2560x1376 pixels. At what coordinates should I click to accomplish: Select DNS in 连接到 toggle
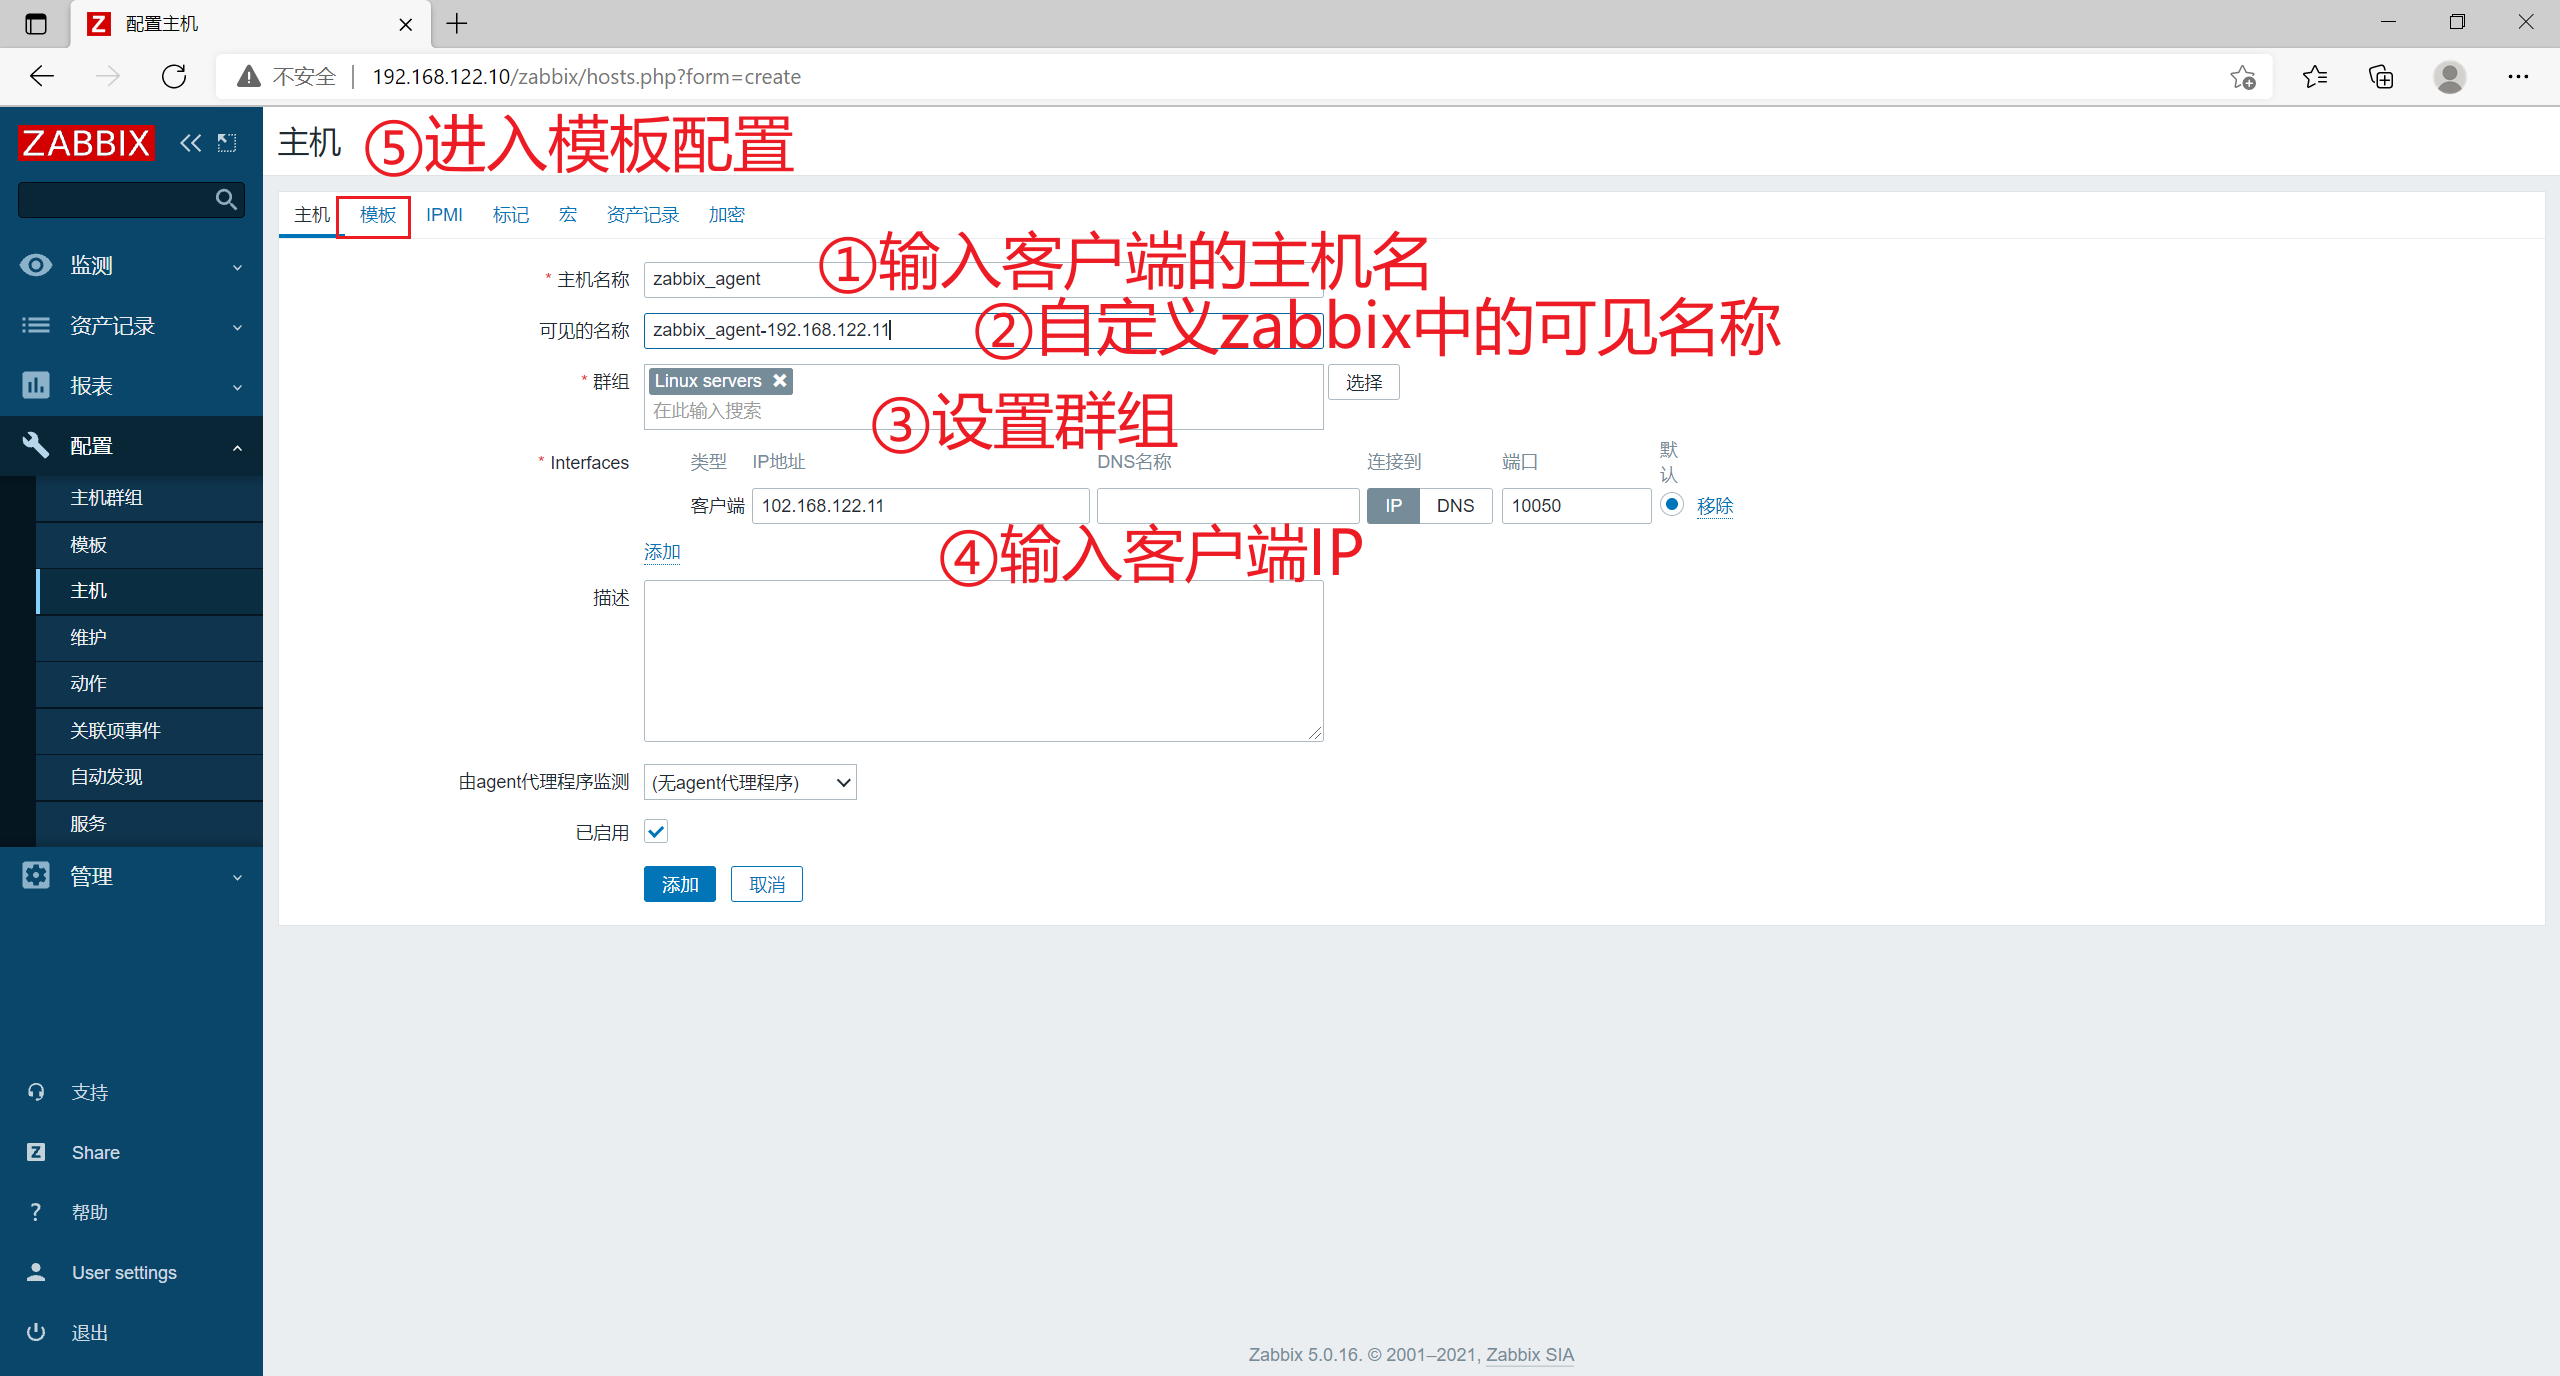pos(1456,506)
